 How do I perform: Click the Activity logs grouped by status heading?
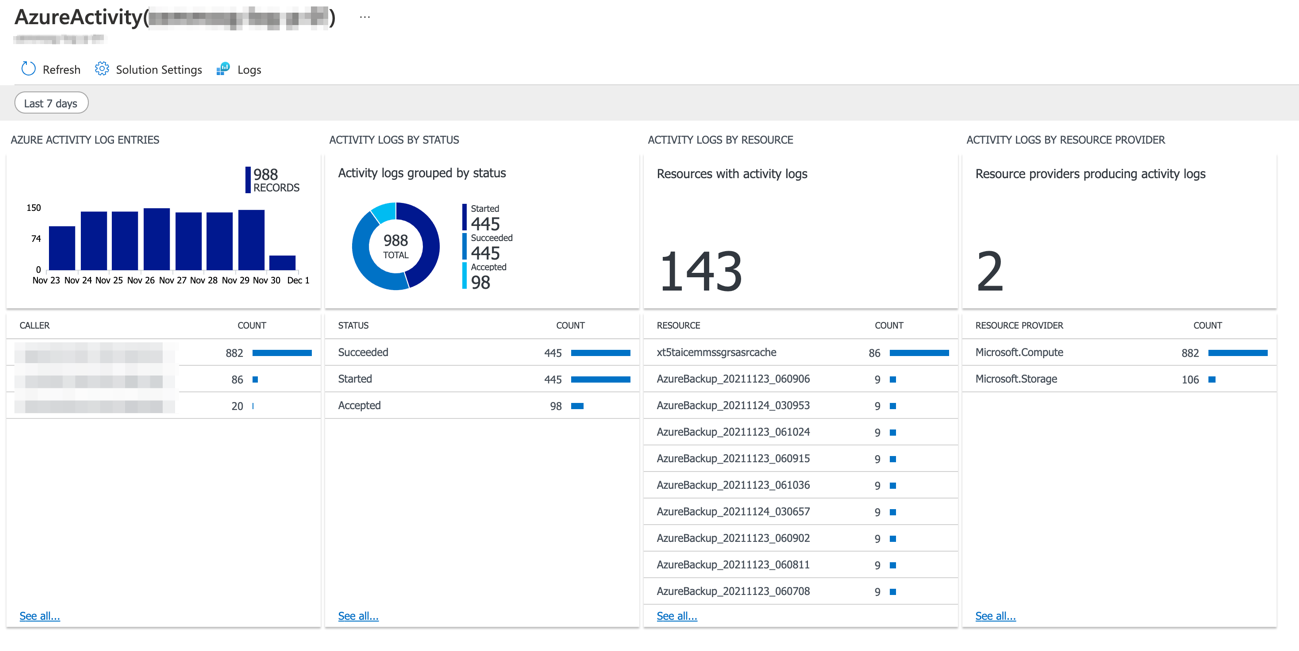pos(422,173)
